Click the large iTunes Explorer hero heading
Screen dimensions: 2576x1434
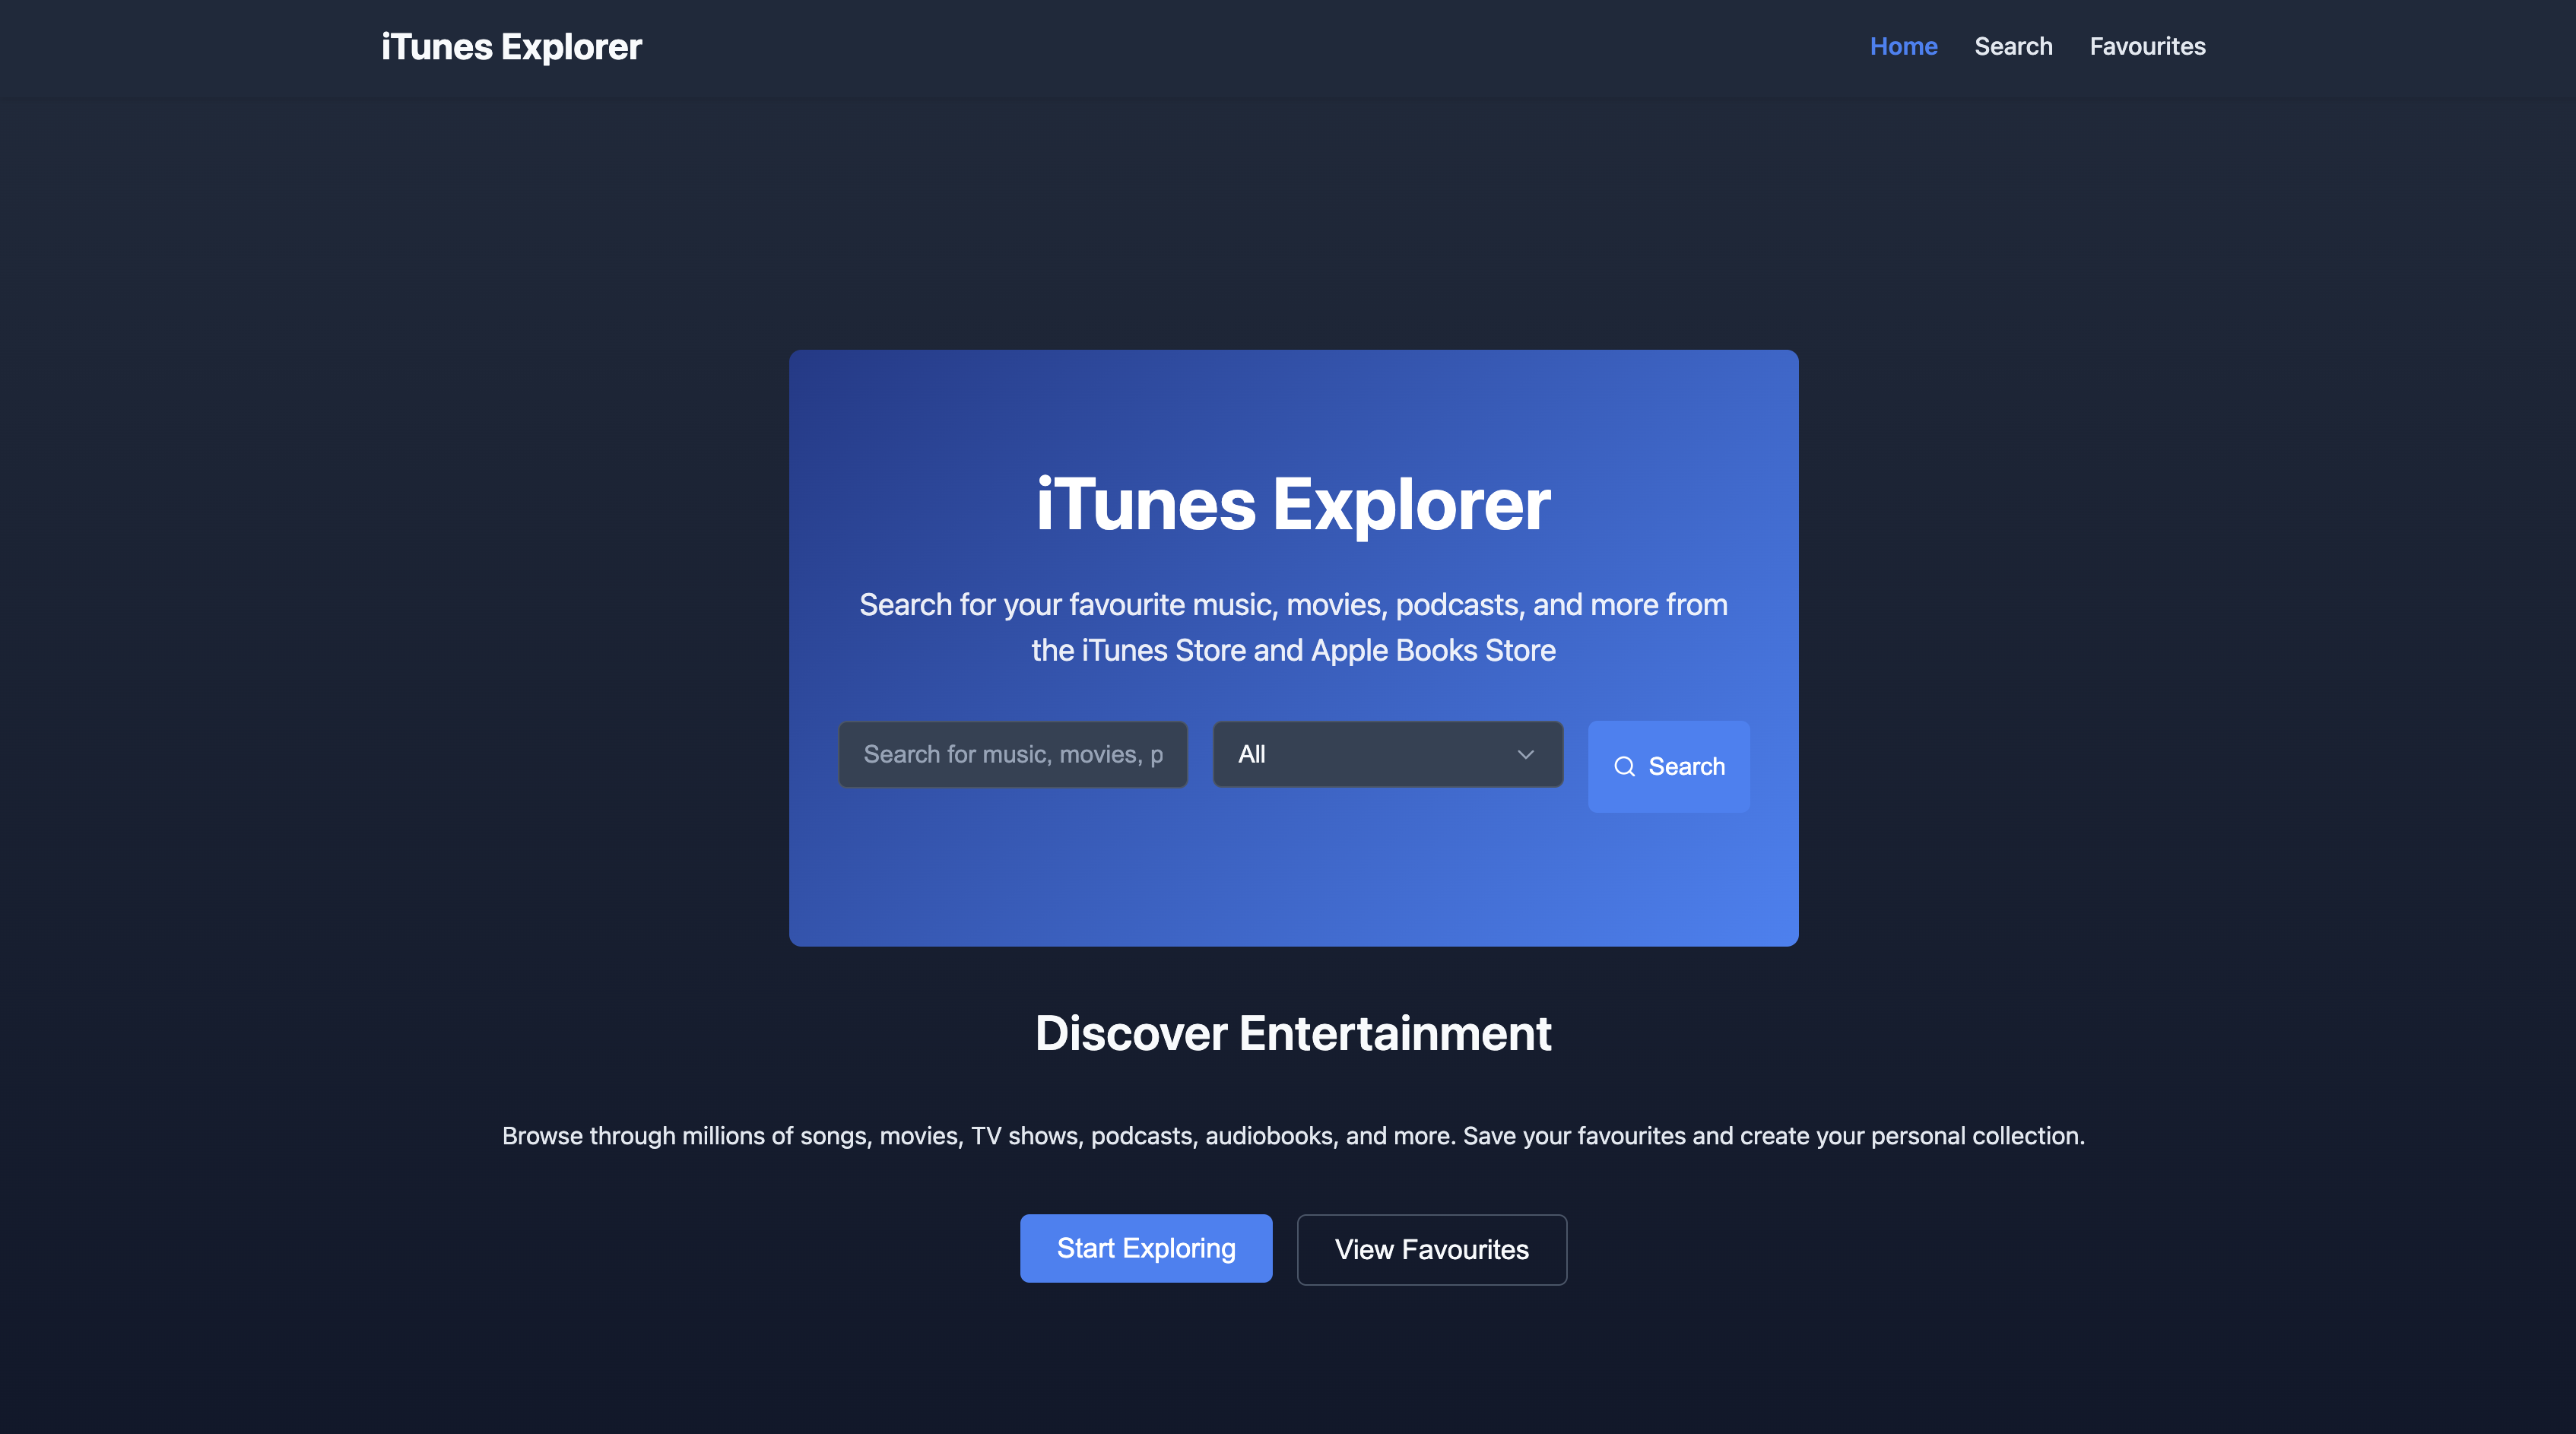click(x=1293, y=505)
